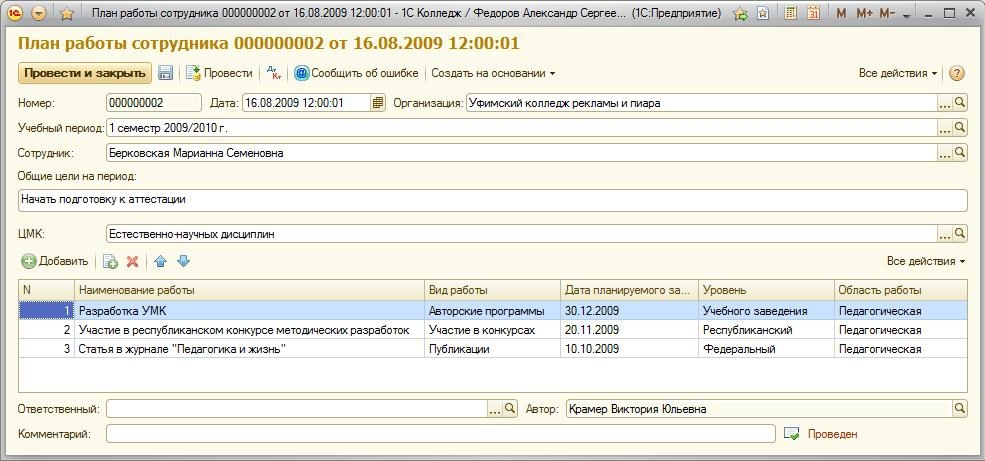Screen dimensions: 985x461
Task: Choose Ответственный via the ellipsis button
Action: pos(495,409)
